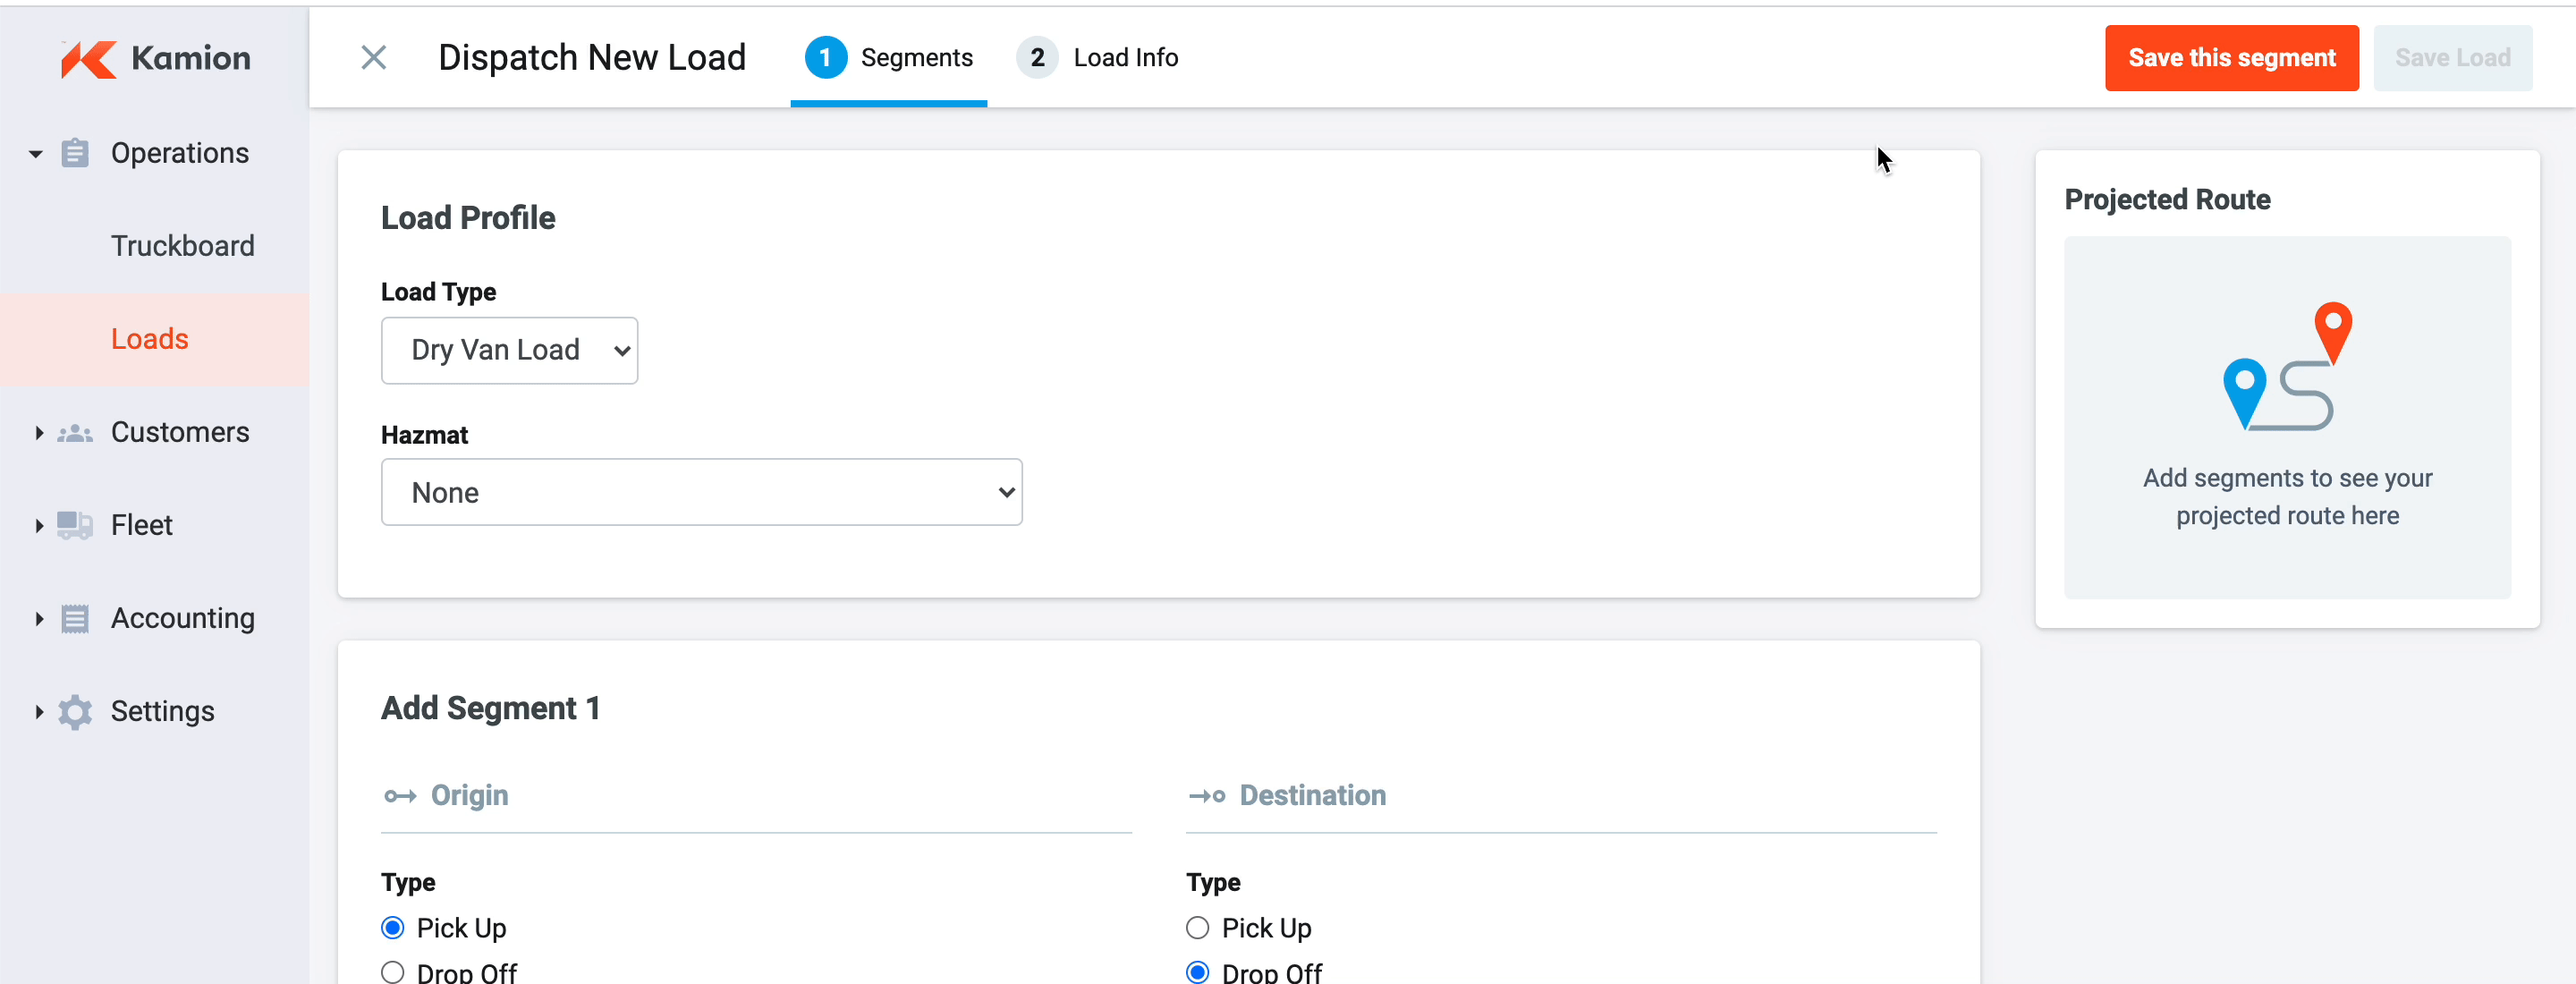Screen dimensions: 2576x984
Task: Click the Settings gear icon
Action: (75, 712)
